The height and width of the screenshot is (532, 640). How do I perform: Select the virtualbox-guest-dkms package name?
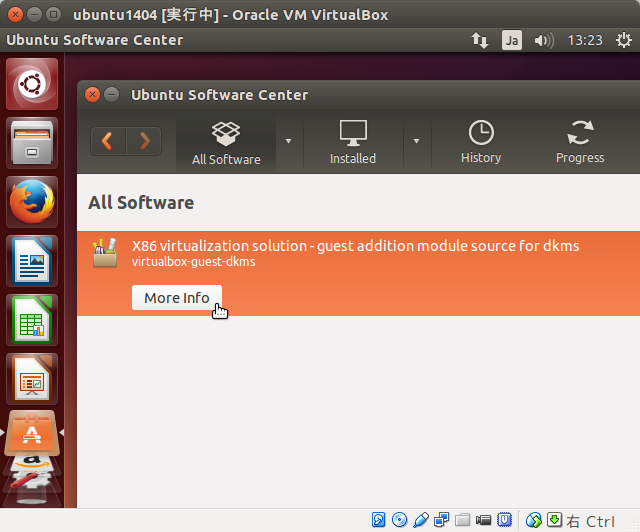tap(193, 262)
